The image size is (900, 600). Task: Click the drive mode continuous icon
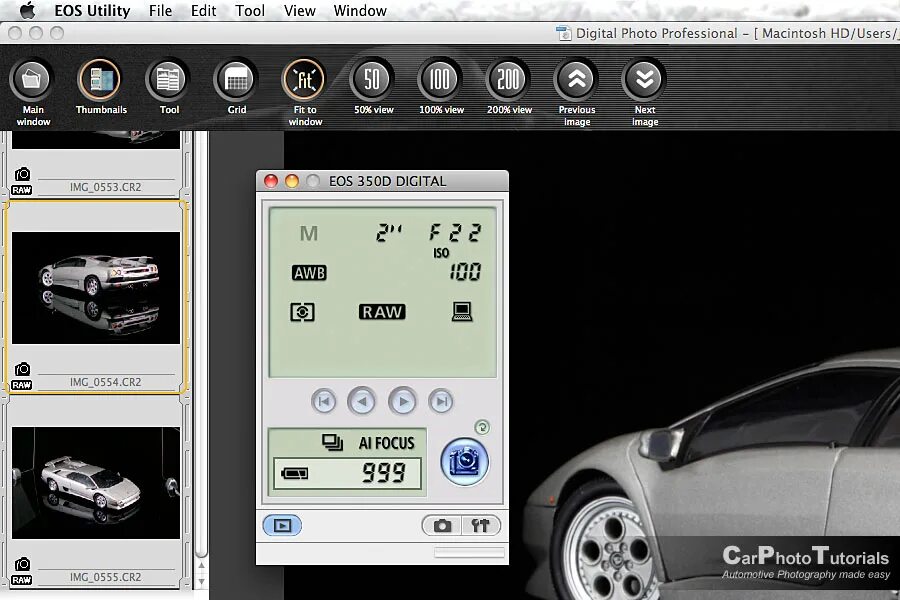point(332,442)
